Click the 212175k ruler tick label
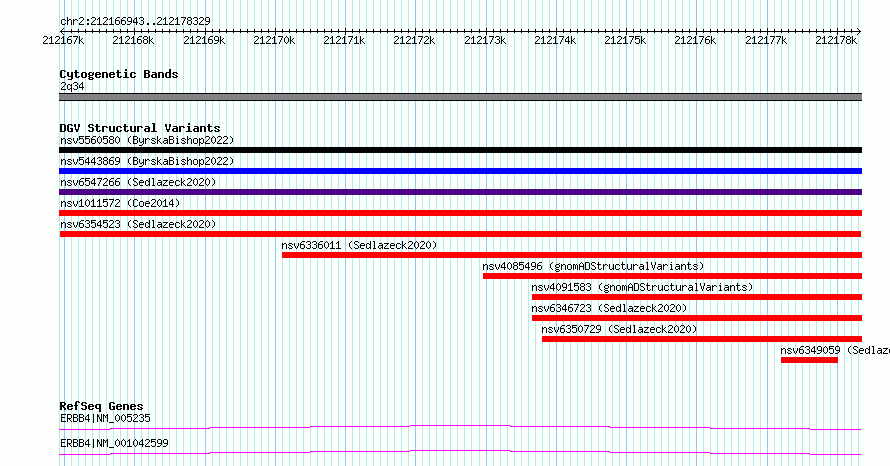Screen dimensions: 890x466 coord(625,40)
